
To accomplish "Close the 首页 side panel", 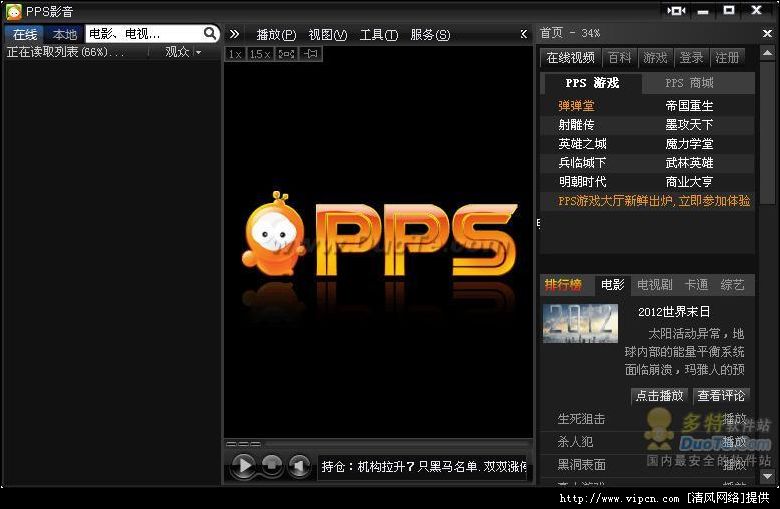I will 767,33.
